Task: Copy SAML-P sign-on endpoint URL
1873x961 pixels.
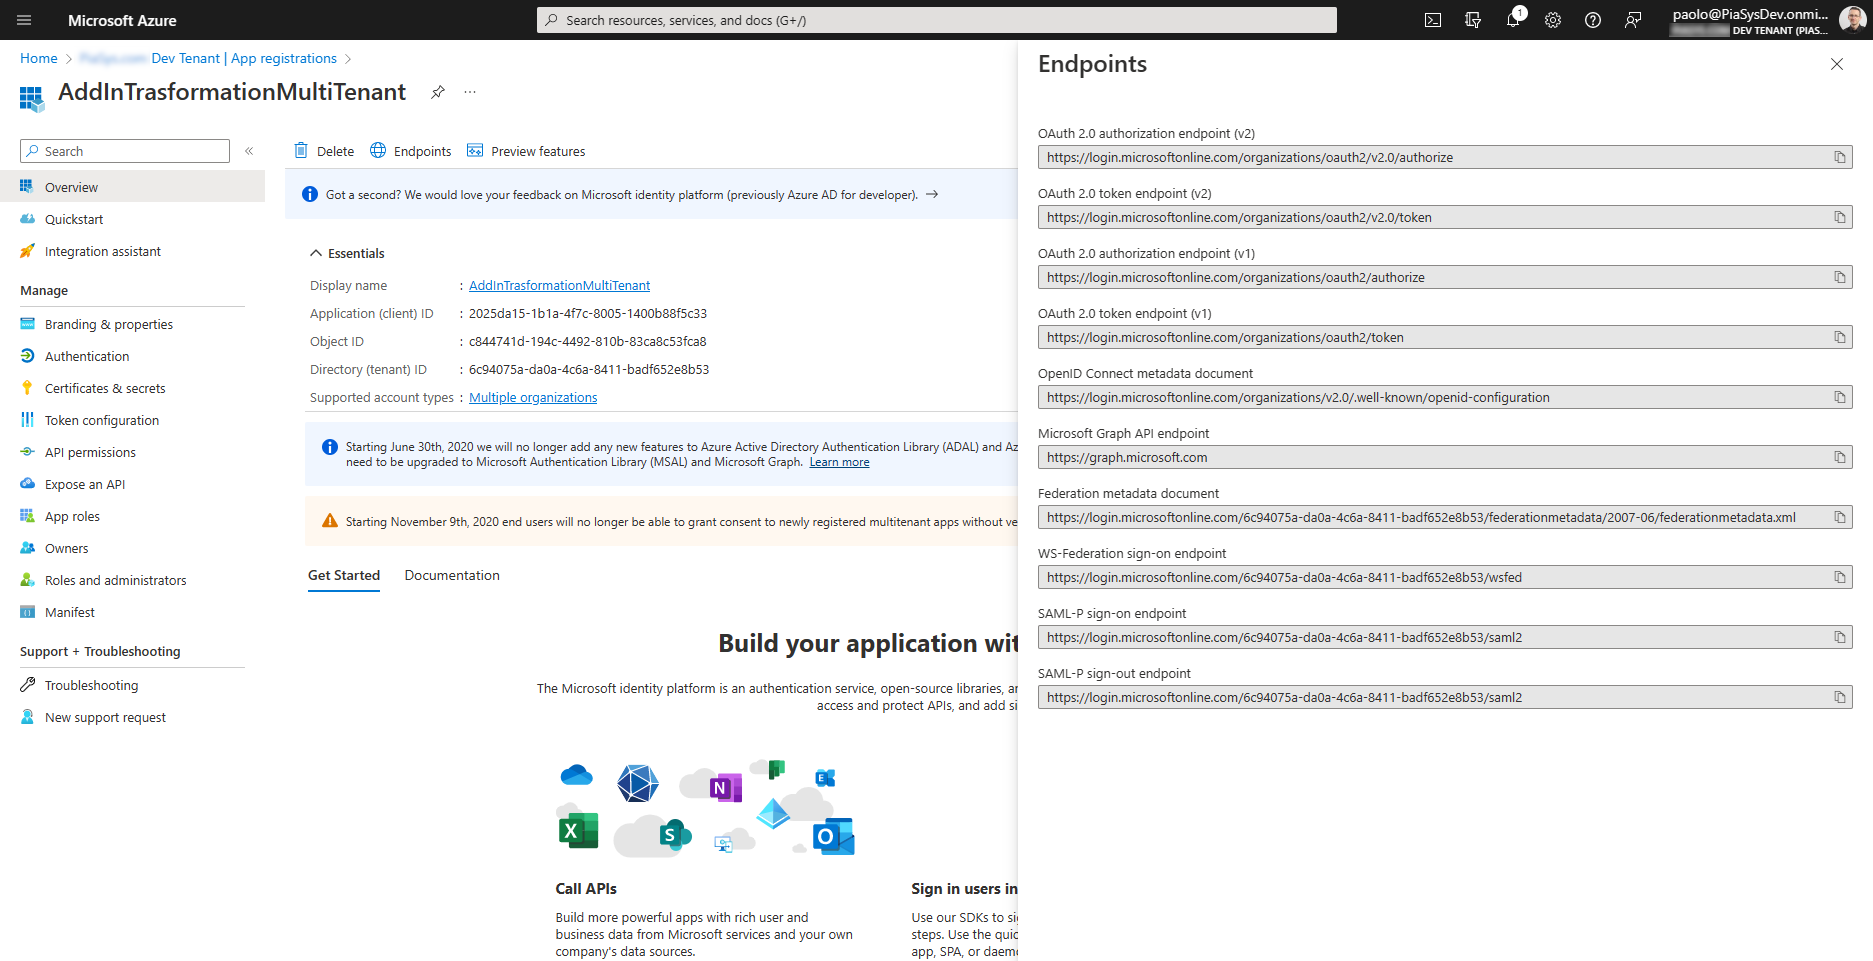Action: point(1840,637)
